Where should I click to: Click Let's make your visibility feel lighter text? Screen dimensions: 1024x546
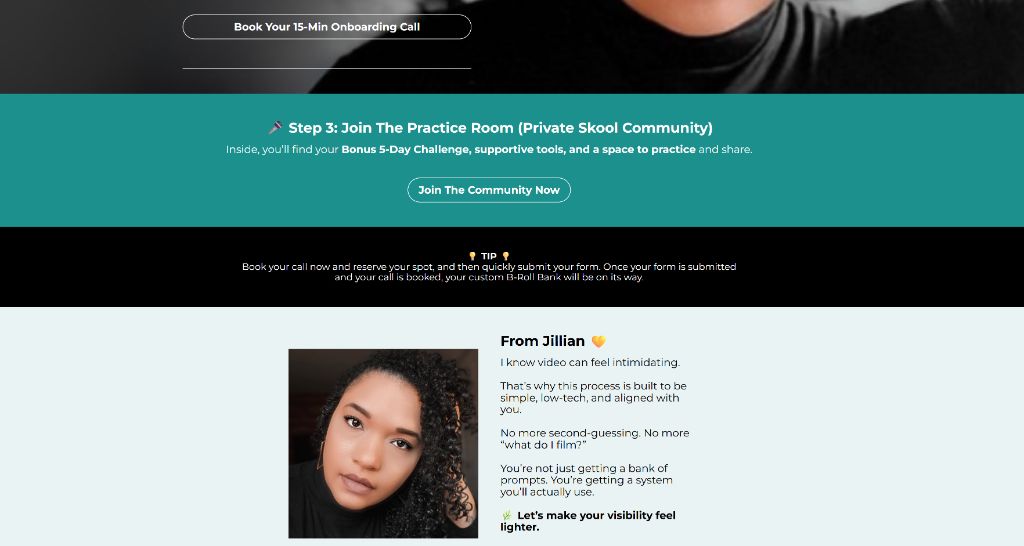588,521
